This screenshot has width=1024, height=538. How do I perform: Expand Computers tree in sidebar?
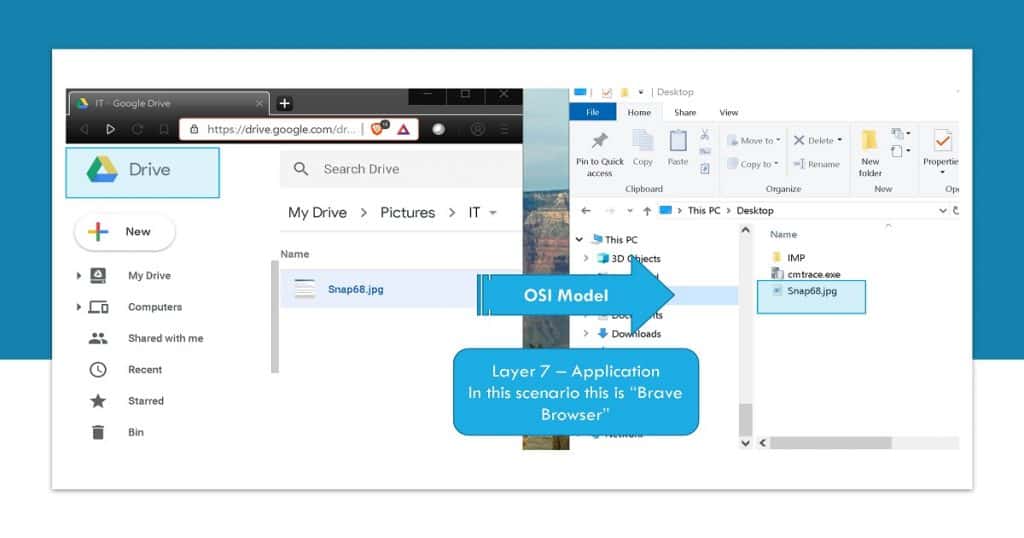tap(78, 307)
